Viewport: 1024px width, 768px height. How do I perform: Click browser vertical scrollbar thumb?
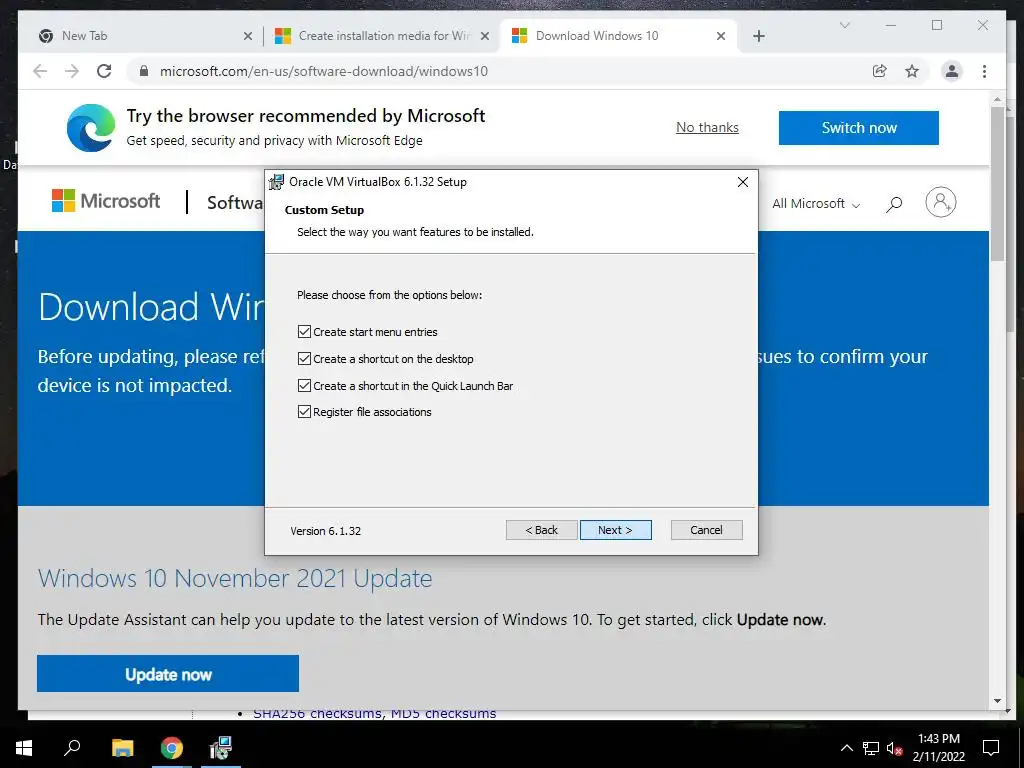click(x=997, y=184)
